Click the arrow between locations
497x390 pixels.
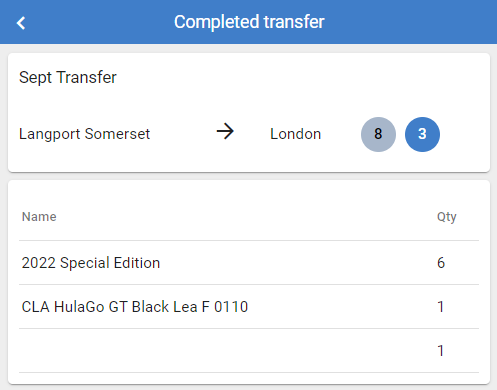pyautogui.click(x=225, y=131)
